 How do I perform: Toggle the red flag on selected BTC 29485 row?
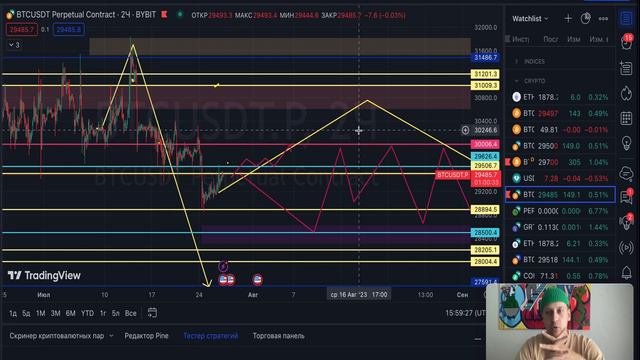[508, 194]
